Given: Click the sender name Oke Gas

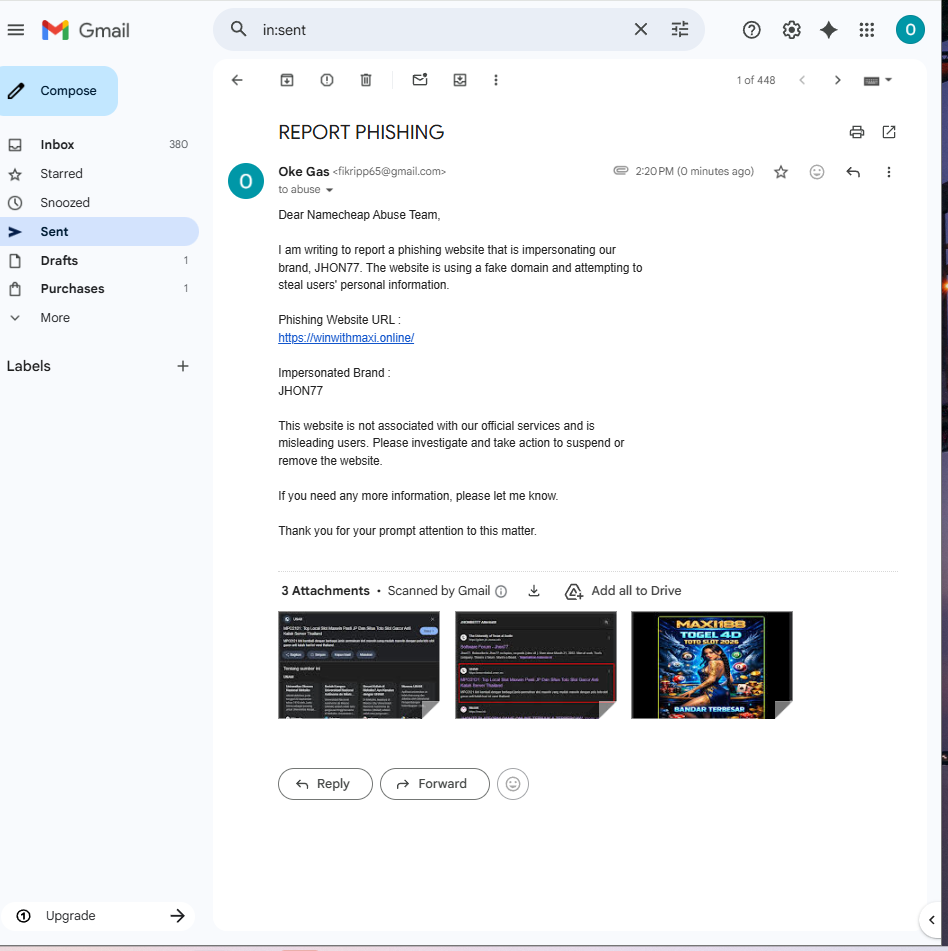Looking at the screenshot, I should [x=303, y=172].
